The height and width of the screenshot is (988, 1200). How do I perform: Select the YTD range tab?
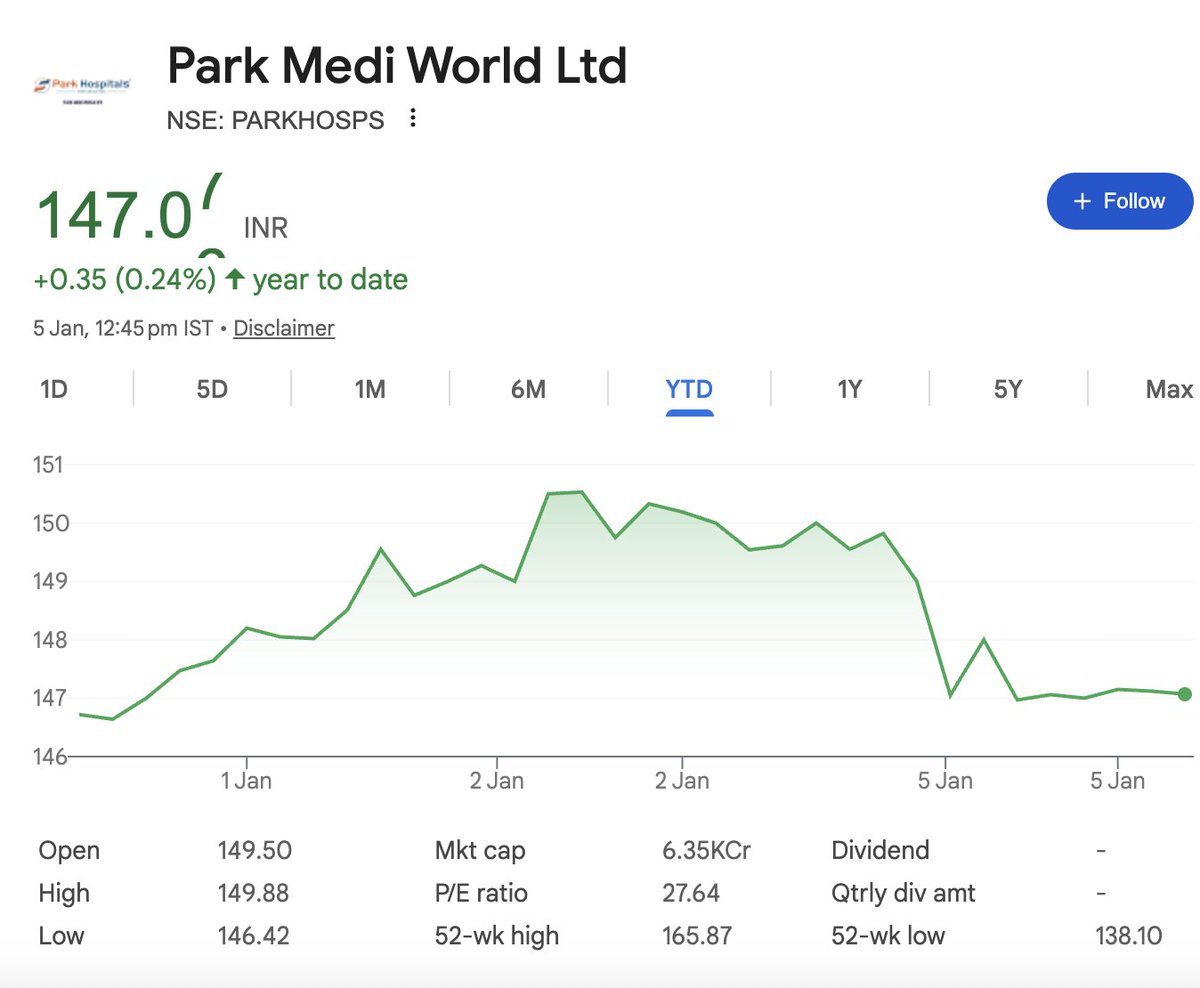689,389
